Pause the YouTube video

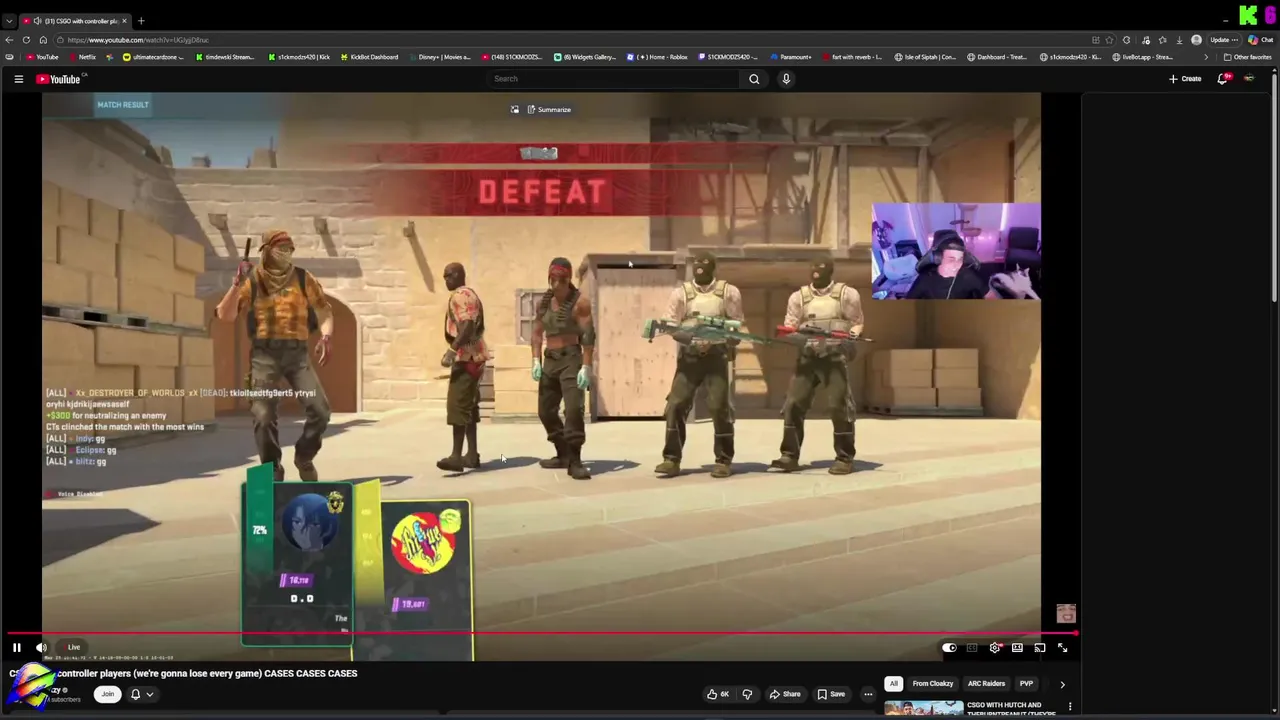click(x=16, y=648)
